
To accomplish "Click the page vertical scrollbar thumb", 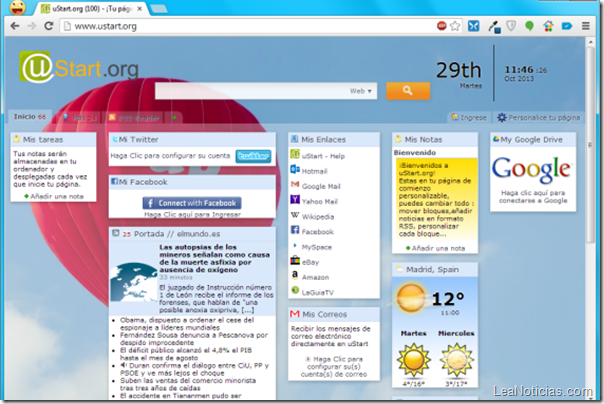I will pyautogui.click(x=590, y=144).
